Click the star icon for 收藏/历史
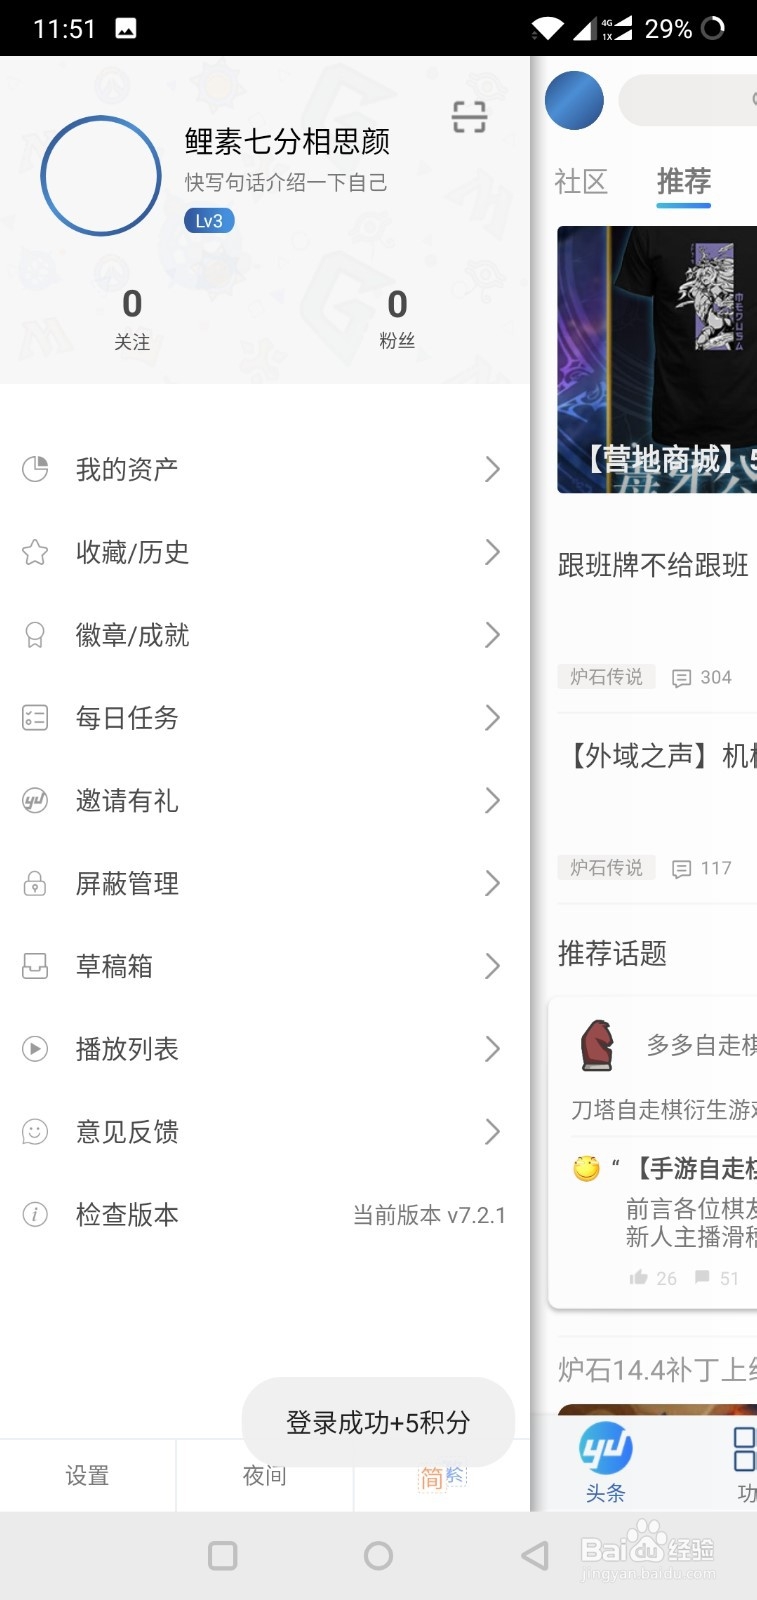The height and width of the screenshot is (1600, 757). click(x=35, y=551)
